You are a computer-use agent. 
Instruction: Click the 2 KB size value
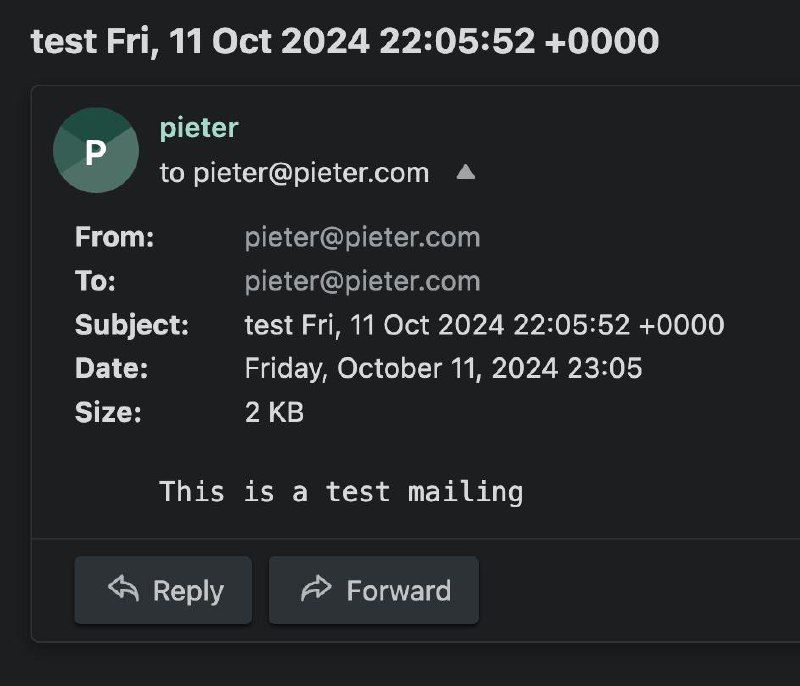[274, 412]
